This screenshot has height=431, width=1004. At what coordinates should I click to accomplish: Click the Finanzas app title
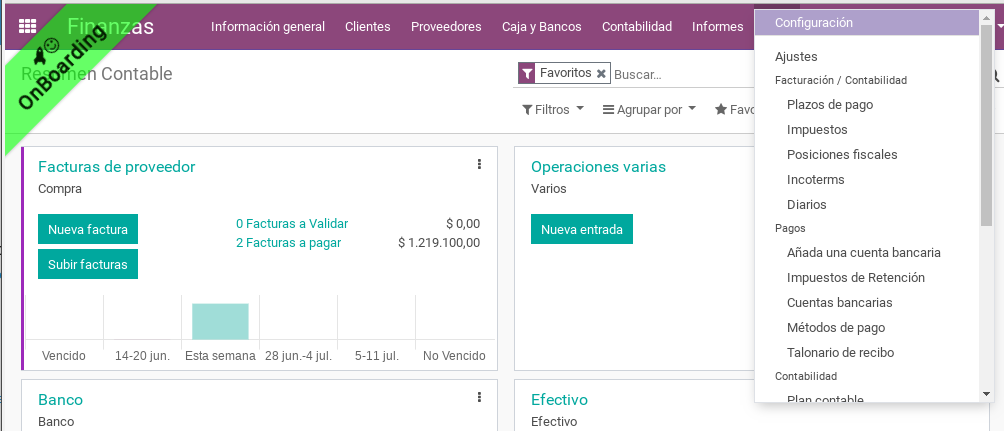[x=110, y=26]
